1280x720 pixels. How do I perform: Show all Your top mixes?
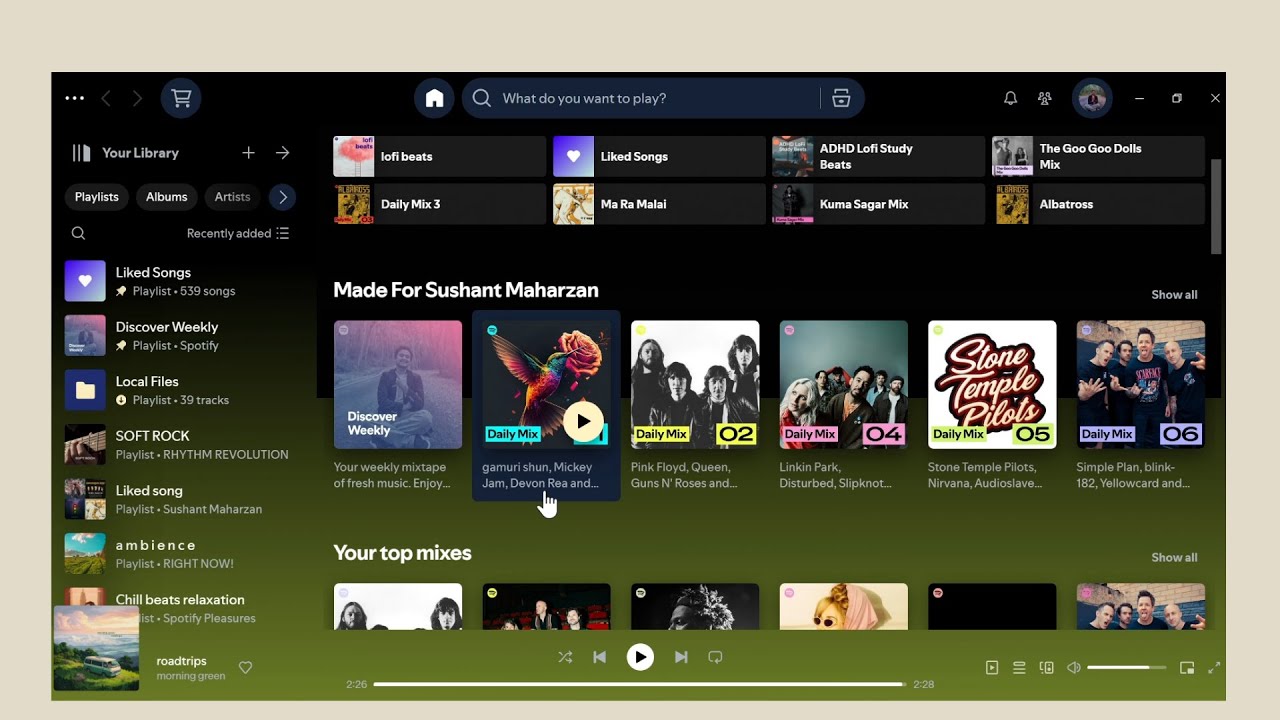[1174, 558]
